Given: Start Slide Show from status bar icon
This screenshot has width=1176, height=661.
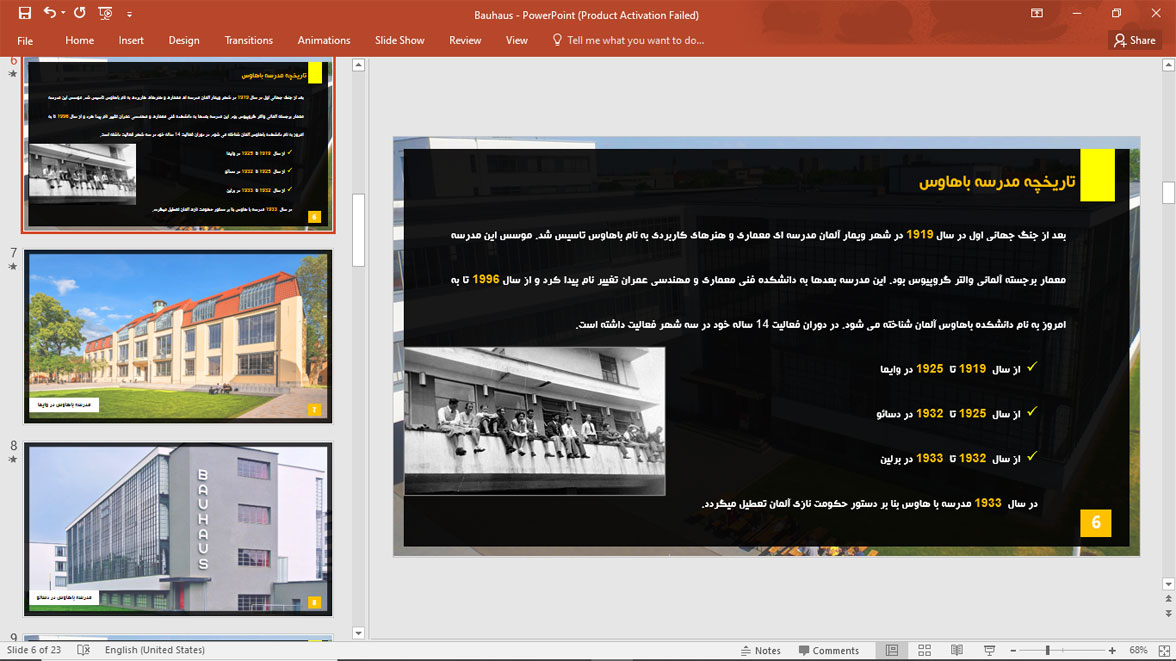Looking at the screenshot, I should click(x=989, y=650).
